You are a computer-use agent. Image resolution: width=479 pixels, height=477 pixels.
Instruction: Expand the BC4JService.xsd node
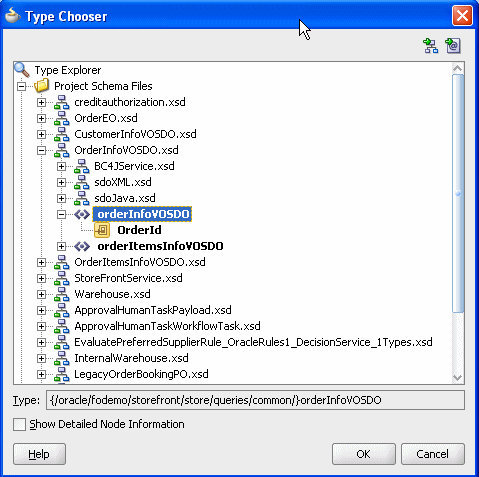pos(61,166)
